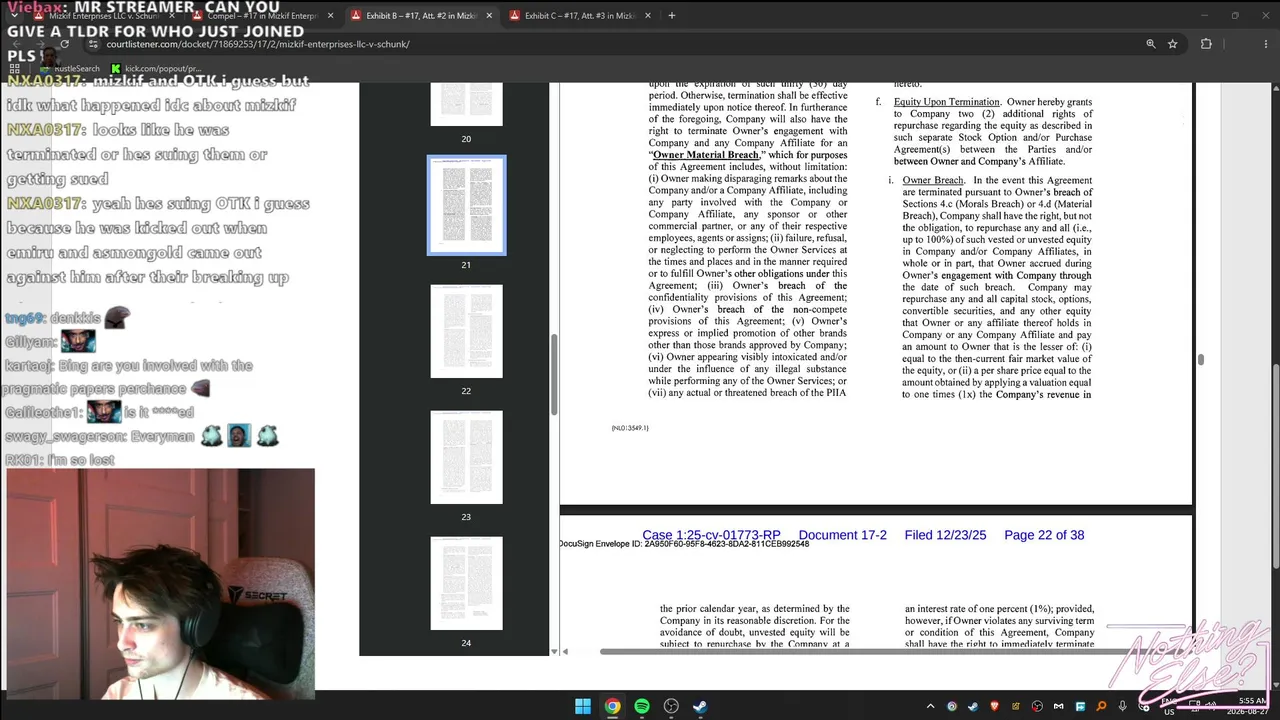1280x720 pixels.
Task: Click the orange search icon in system tray
Action: tap(1102, 706)
